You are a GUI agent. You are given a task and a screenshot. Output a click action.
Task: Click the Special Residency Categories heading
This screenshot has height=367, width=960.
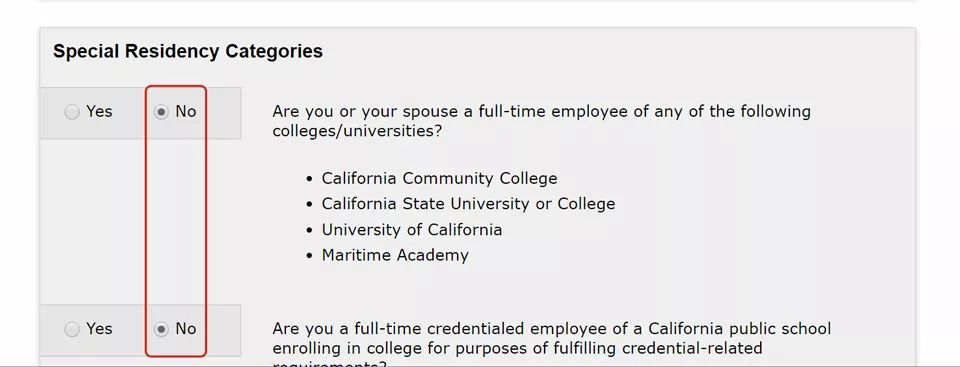coord(188,51)
